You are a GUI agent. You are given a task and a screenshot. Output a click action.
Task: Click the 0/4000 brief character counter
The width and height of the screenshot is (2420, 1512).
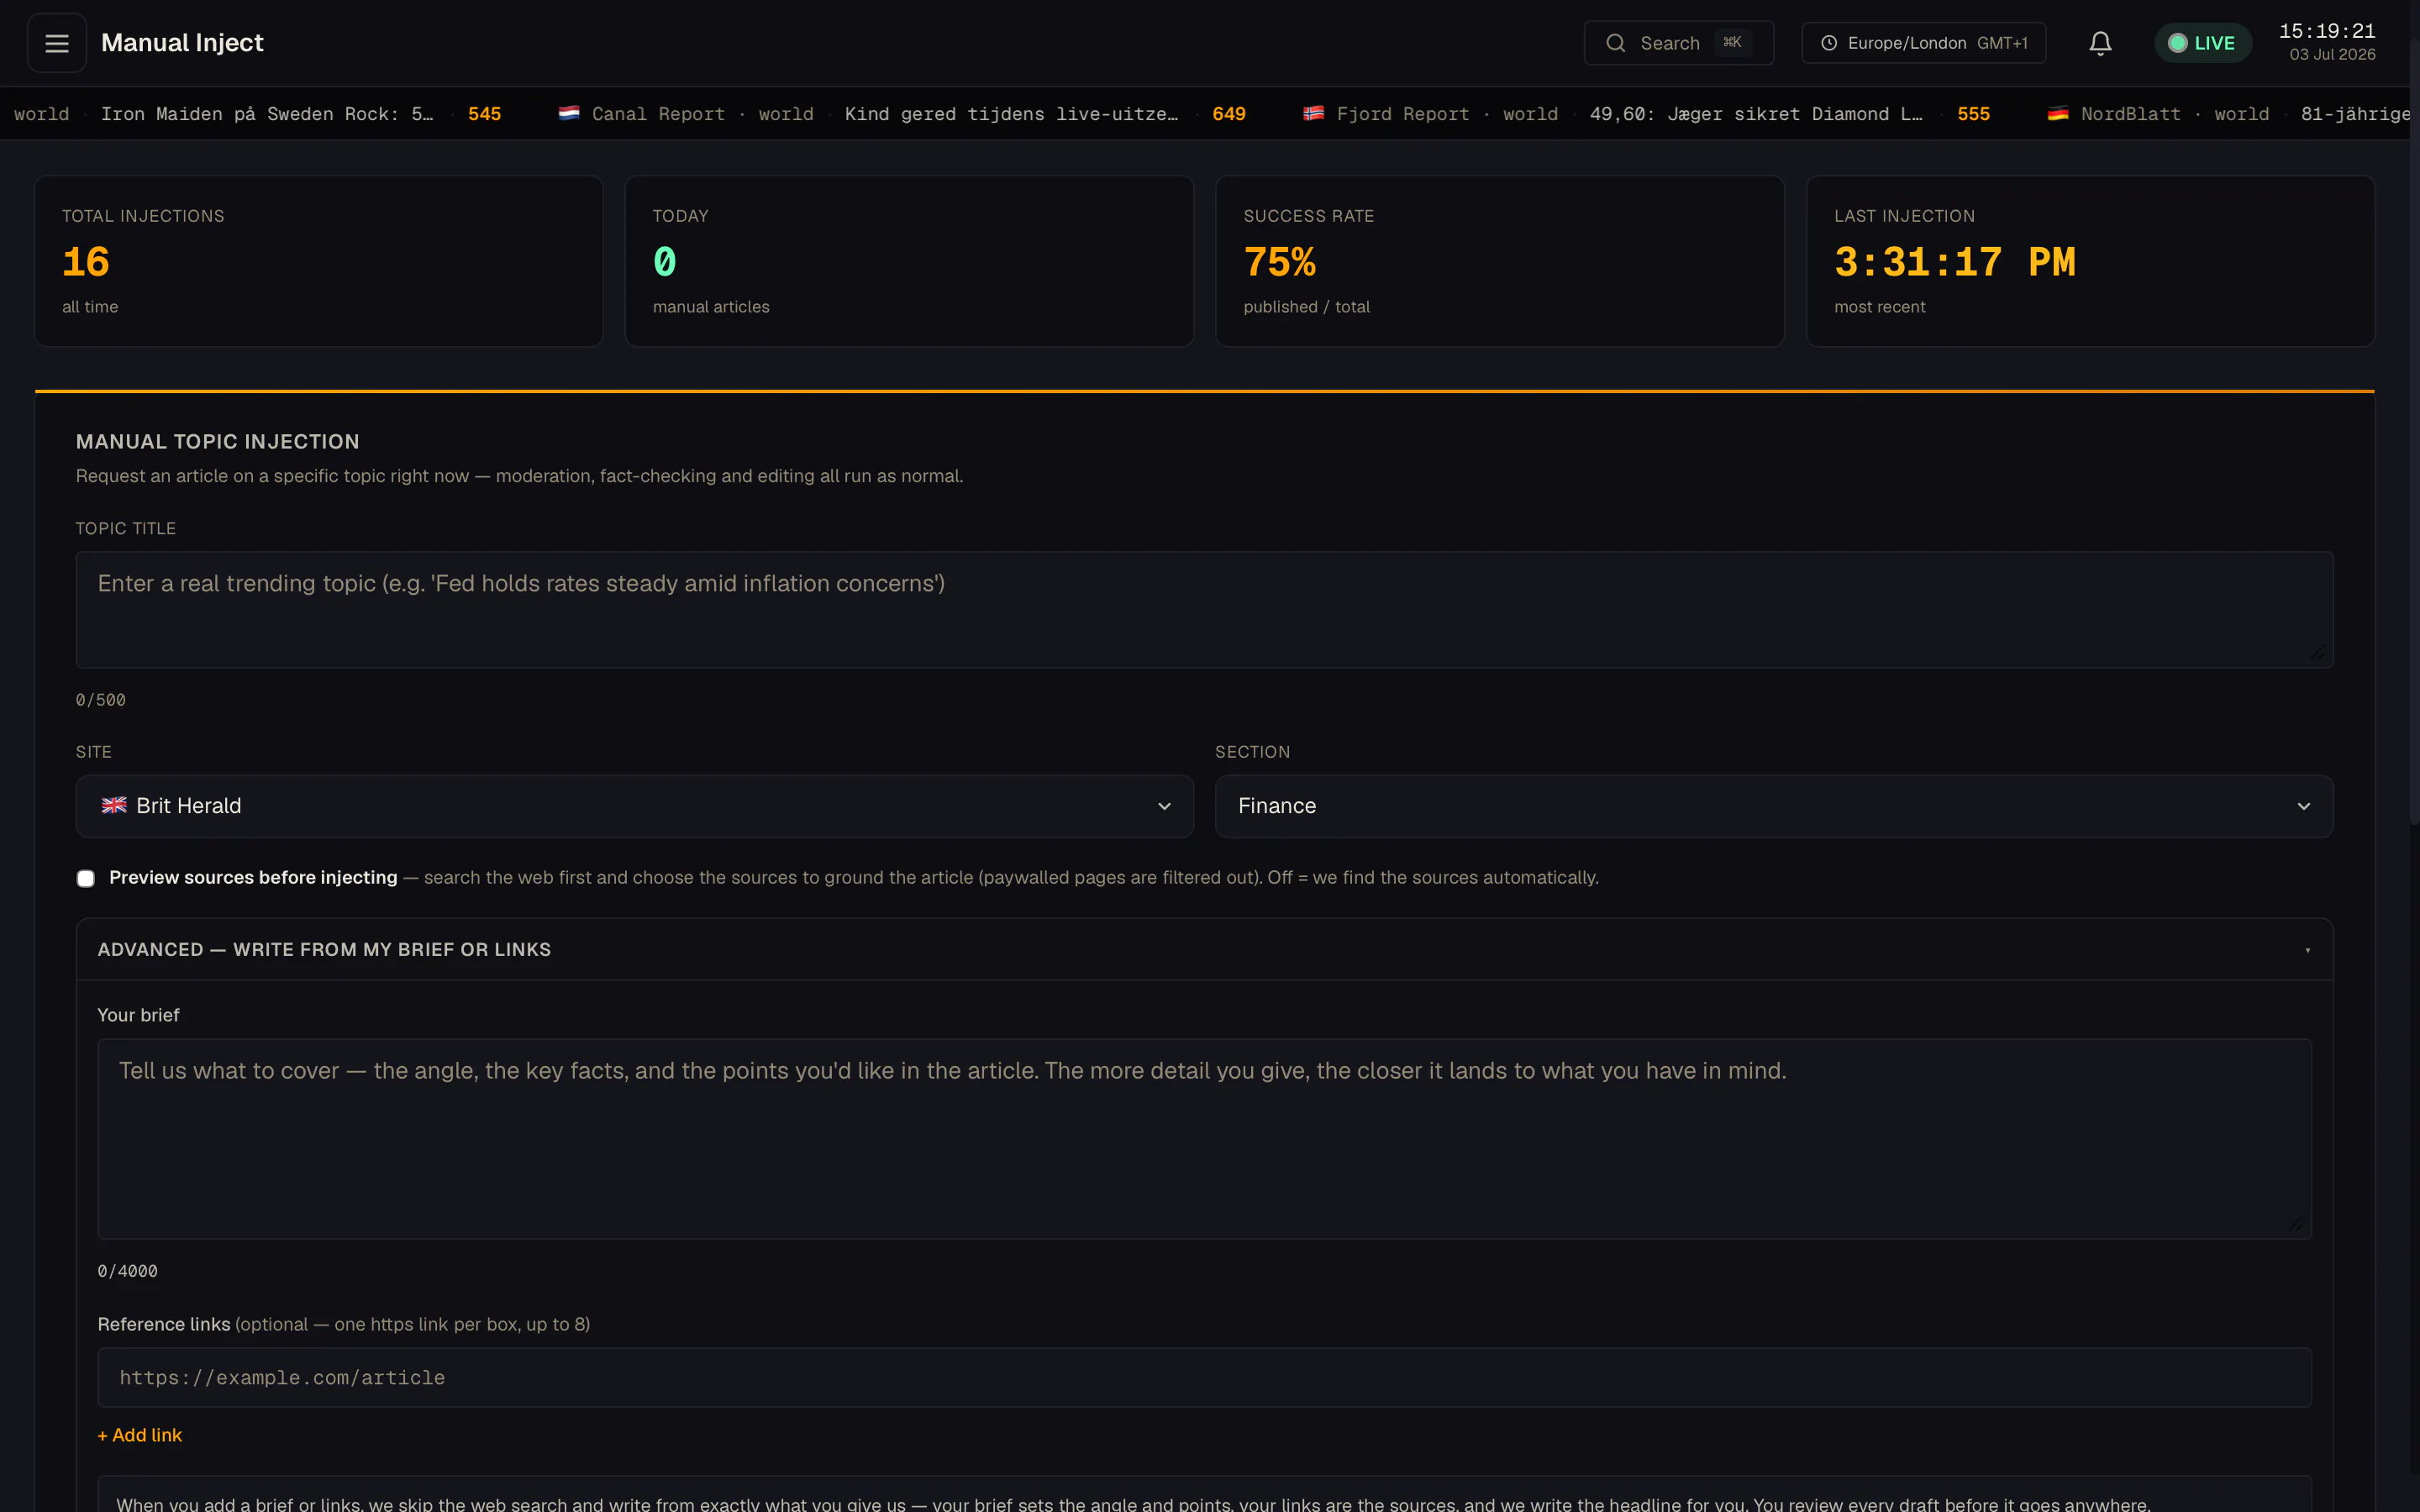point(128,1271)
